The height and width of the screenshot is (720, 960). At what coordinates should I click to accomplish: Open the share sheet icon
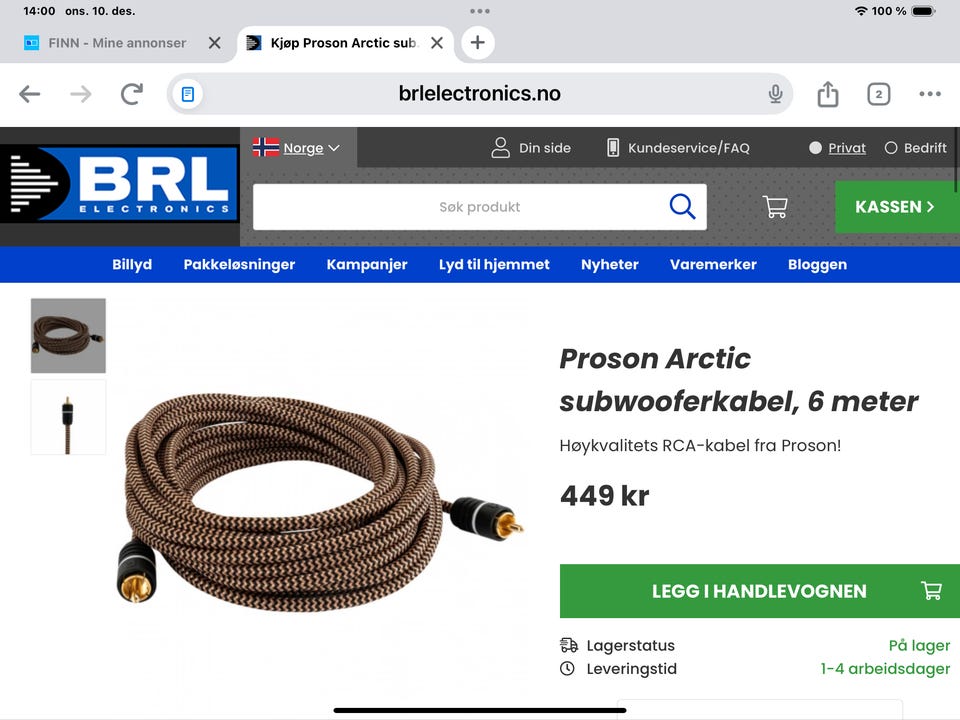828,94
